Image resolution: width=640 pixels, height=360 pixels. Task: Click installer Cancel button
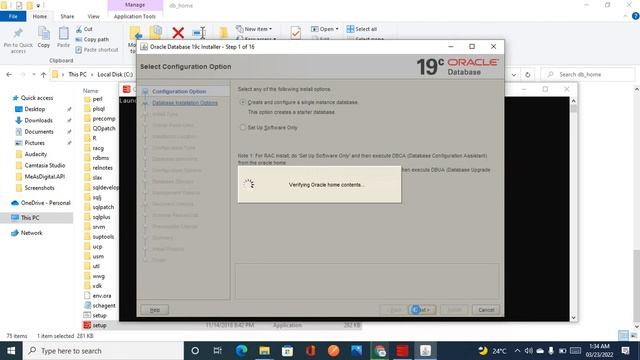pyautogui.click(x=486, y=310)
